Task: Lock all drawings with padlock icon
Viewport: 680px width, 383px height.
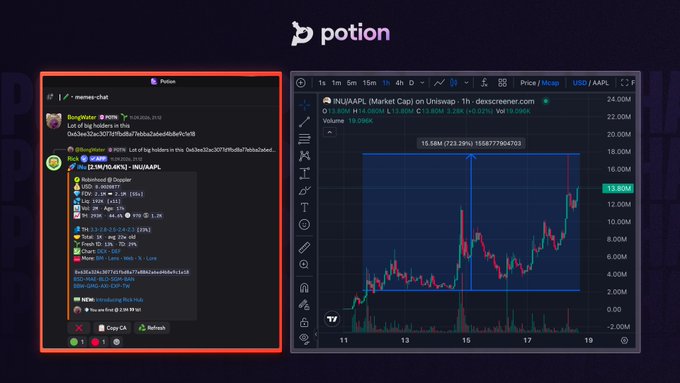Action: pos(304,322)
